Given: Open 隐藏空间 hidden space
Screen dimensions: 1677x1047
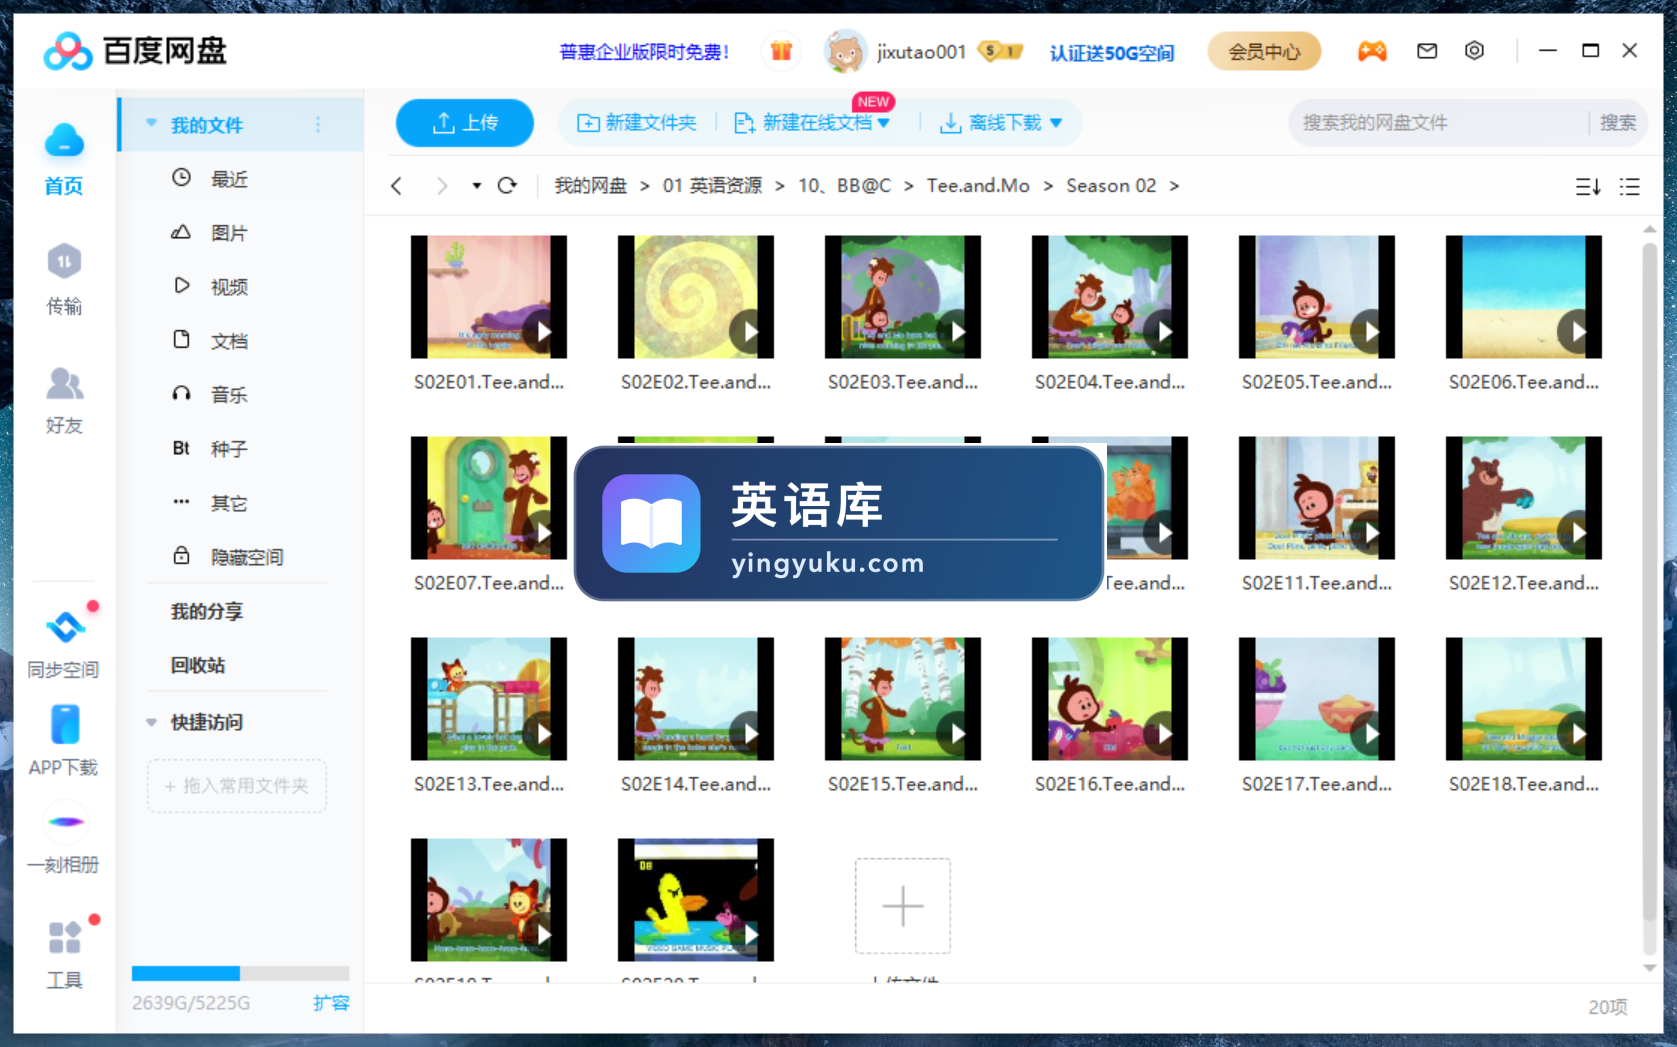Looking at the screenshot, I should 247,557.
